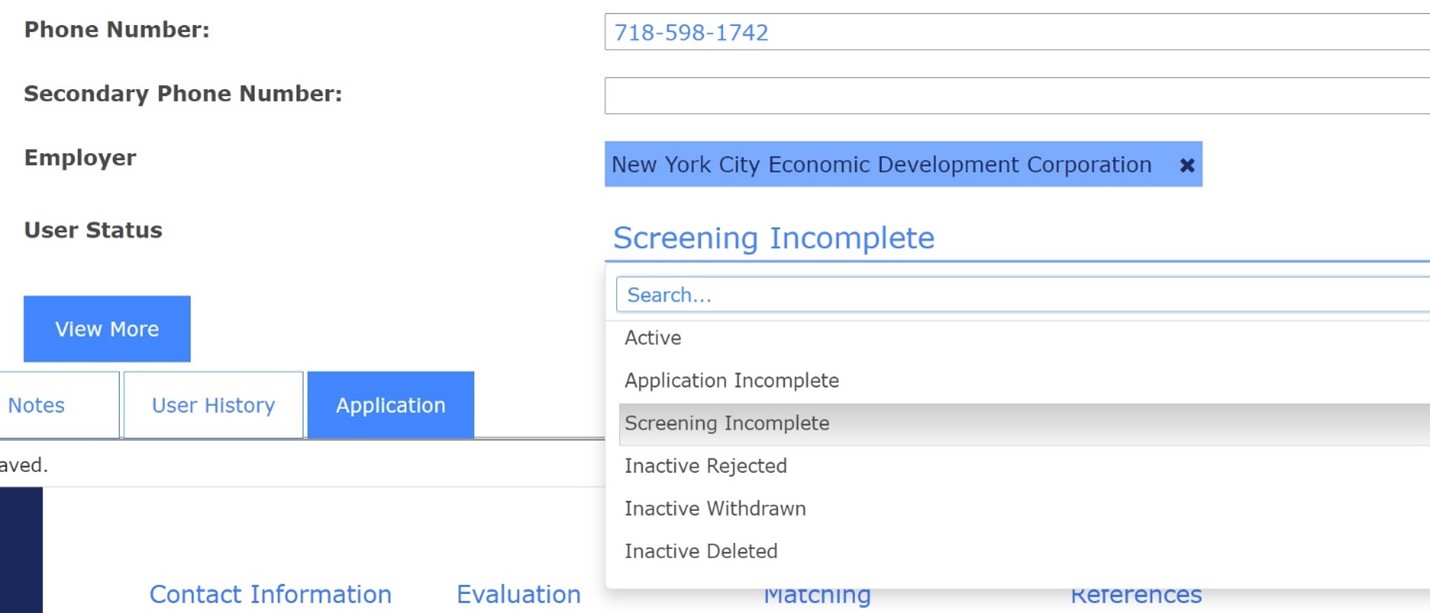Choose the Inactive Withdrawn option
The width and height of the screenshot is (1430, 613).
[x=715, y=509]
